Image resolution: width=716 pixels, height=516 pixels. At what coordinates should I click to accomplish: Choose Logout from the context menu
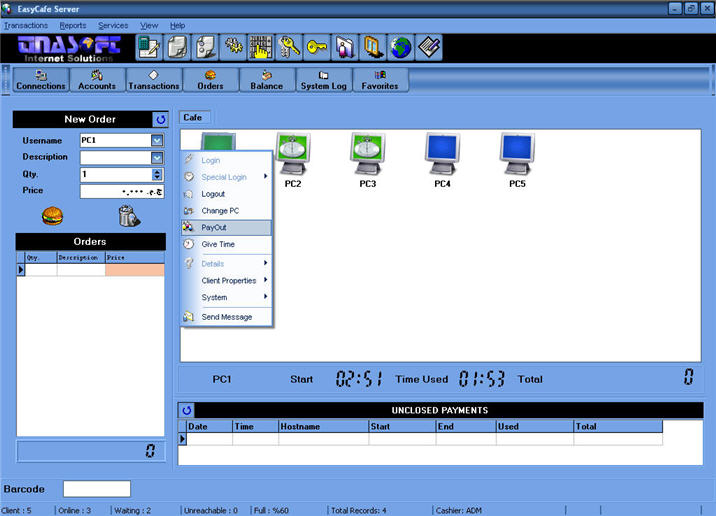point(226,194)
